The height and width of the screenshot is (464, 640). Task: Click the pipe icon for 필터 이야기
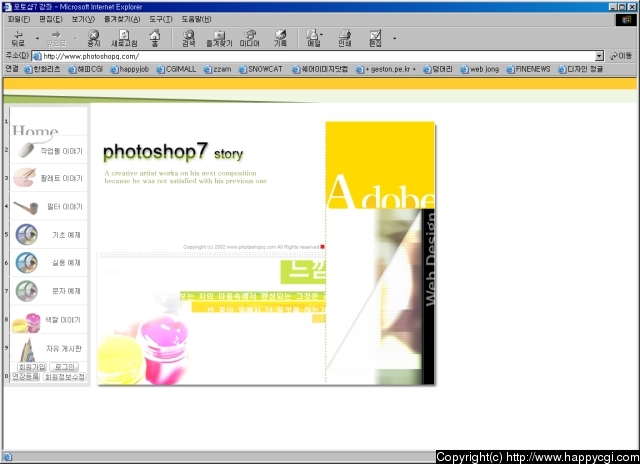tap(26, 207)
